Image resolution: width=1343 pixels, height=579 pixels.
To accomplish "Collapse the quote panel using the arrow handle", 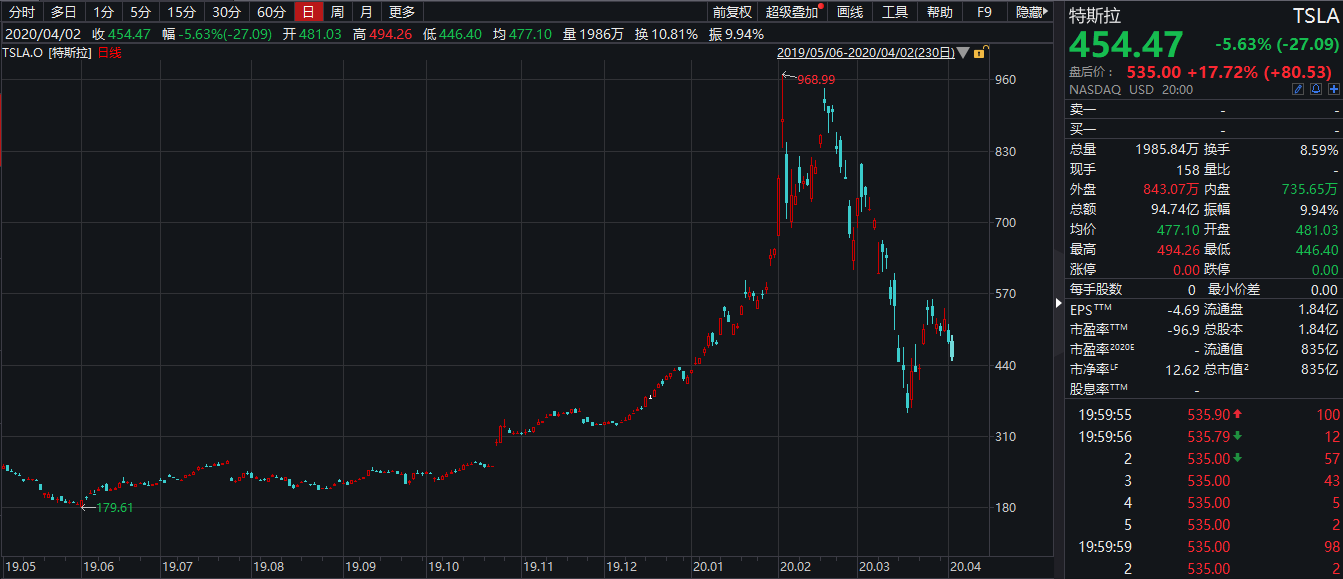I will click(x=1058, y=303).
